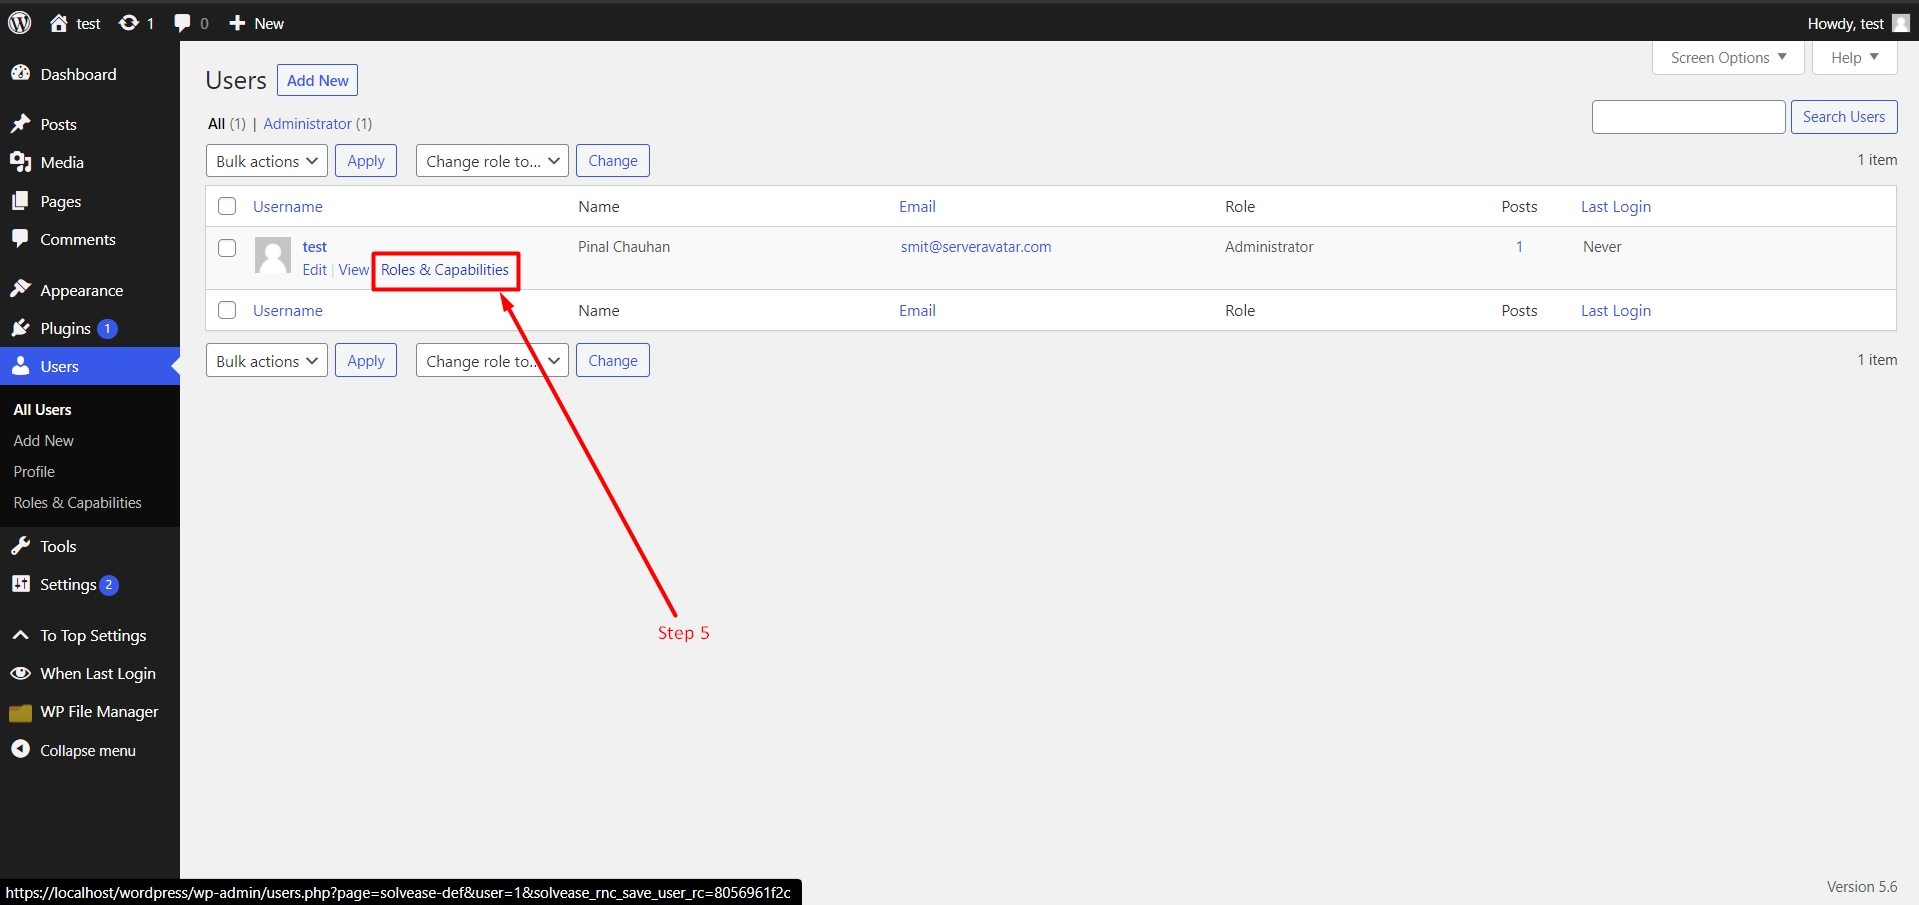The image size is (1919, 905).
Task: Click the Search Users button
Action: click(x=1844, y=117)
